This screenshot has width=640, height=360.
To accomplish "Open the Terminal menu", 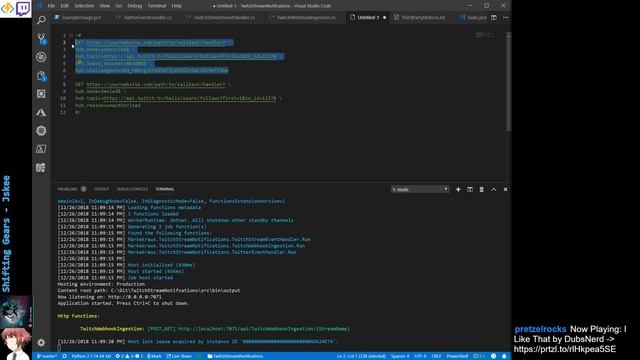I will pyautogui.click(x=157, y=6).
